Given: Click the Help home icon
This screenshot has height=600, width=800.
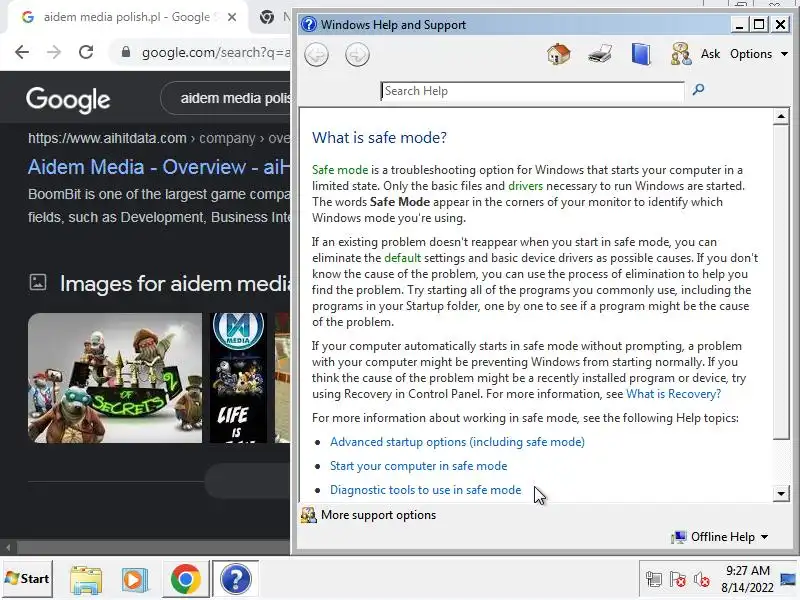Looking at the screenshot, I should pos(559,54).
